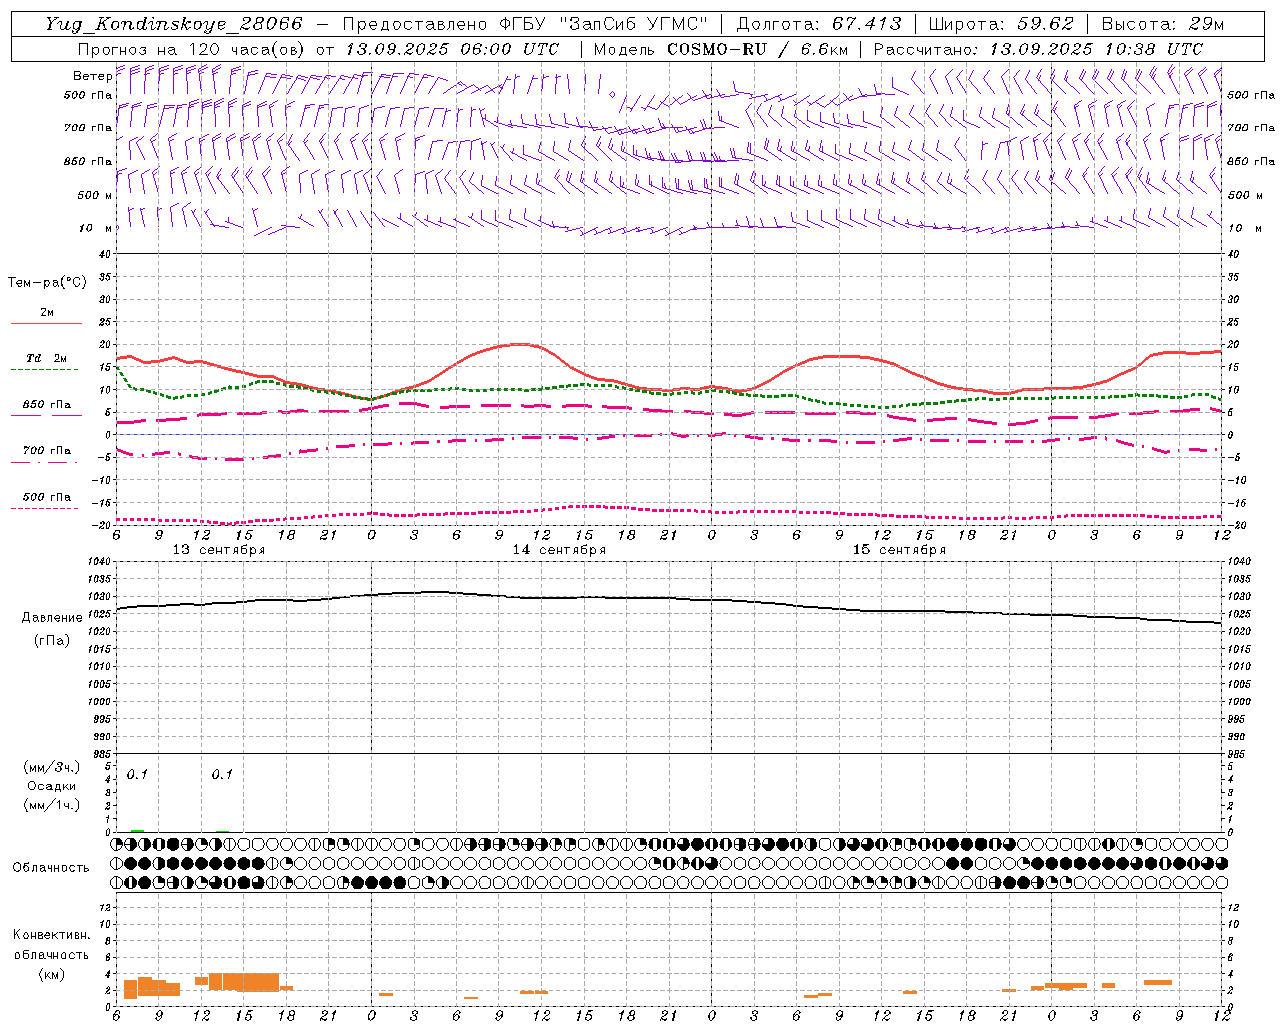Click the "(км)" unit label

[x=52, y=974]
